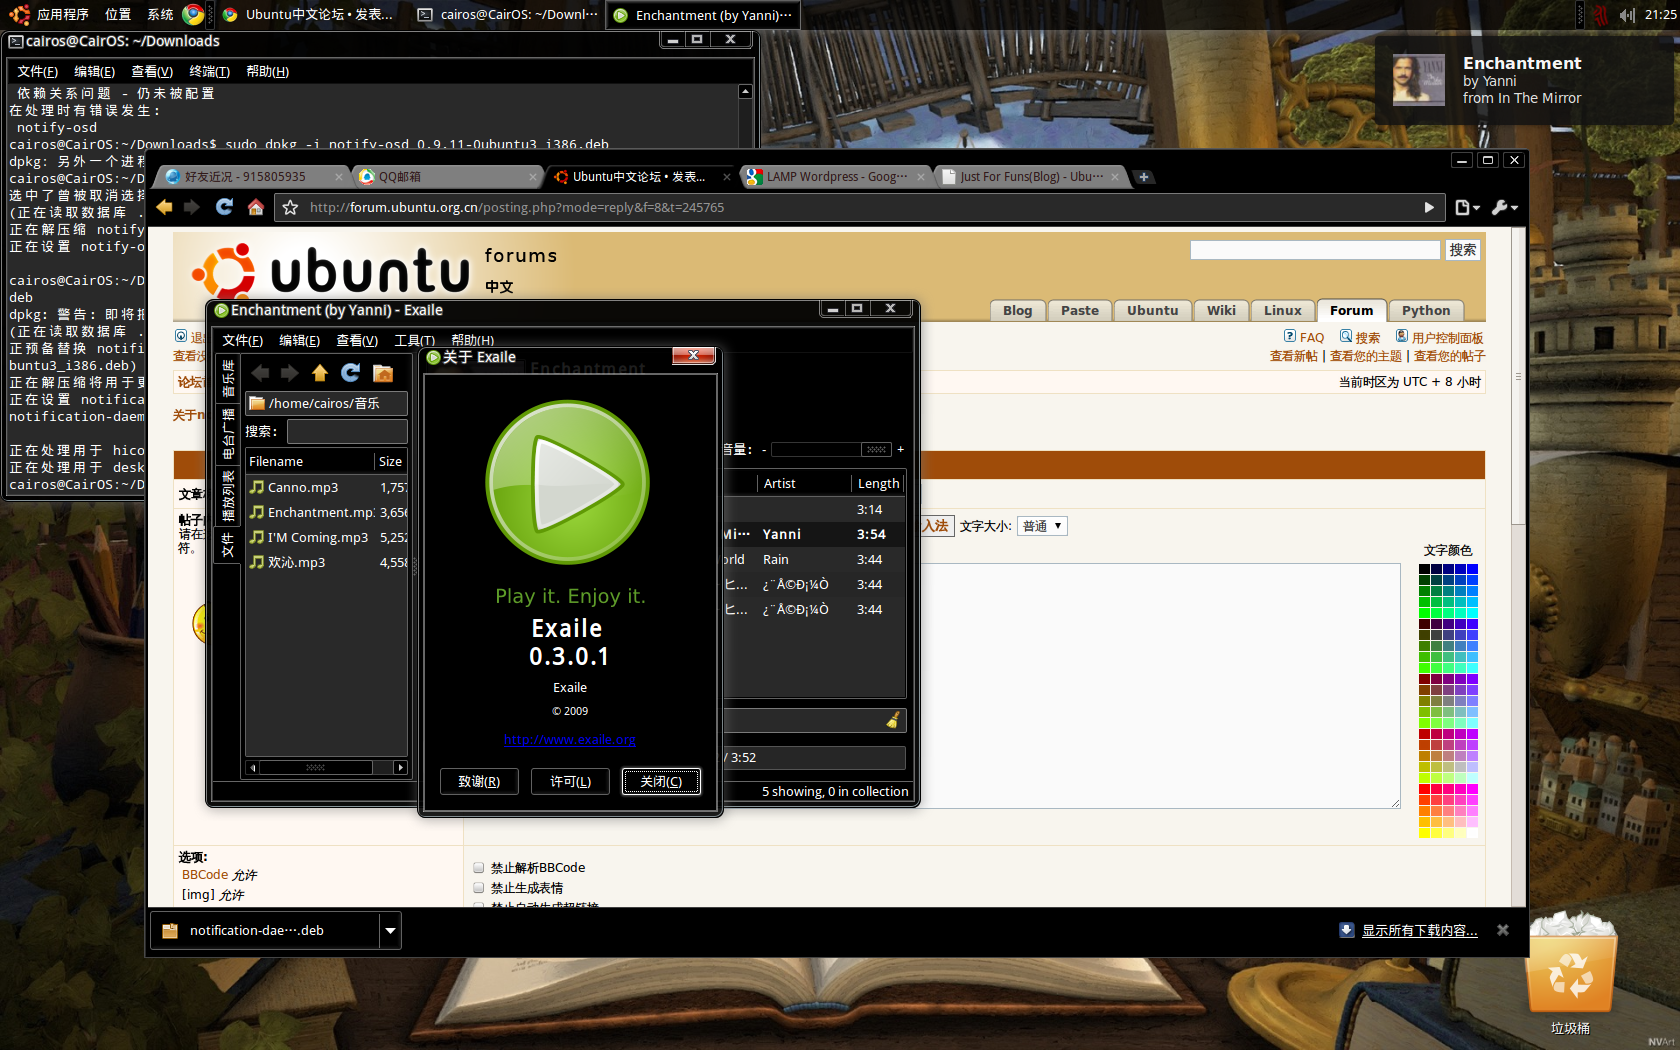Image resolution: width=1680 pixels, height=1050 pixels.
Task: Click 致谢(R) credits button in About dialog
Action: tap(479, 781)
